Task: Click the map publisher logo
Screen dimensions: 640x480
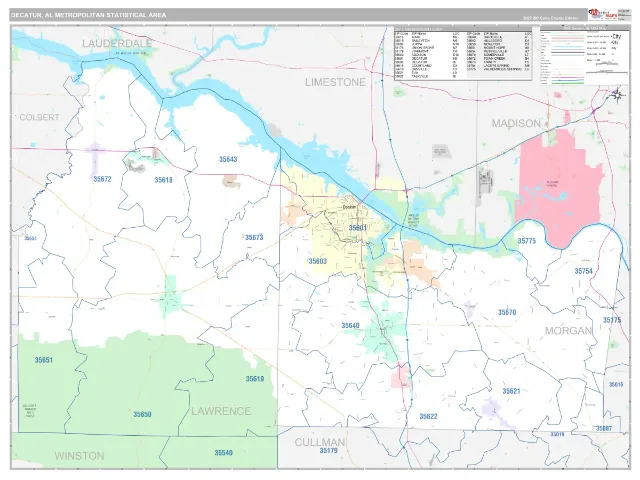Action: [x=602, y=14]
